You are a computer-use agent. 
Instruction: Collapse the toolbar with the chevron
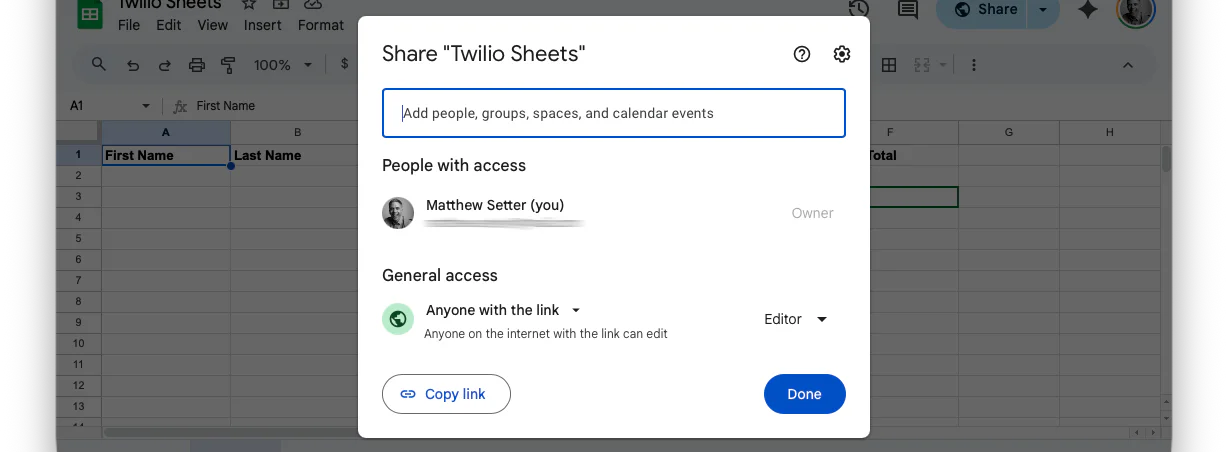(x=1128, y=65)
